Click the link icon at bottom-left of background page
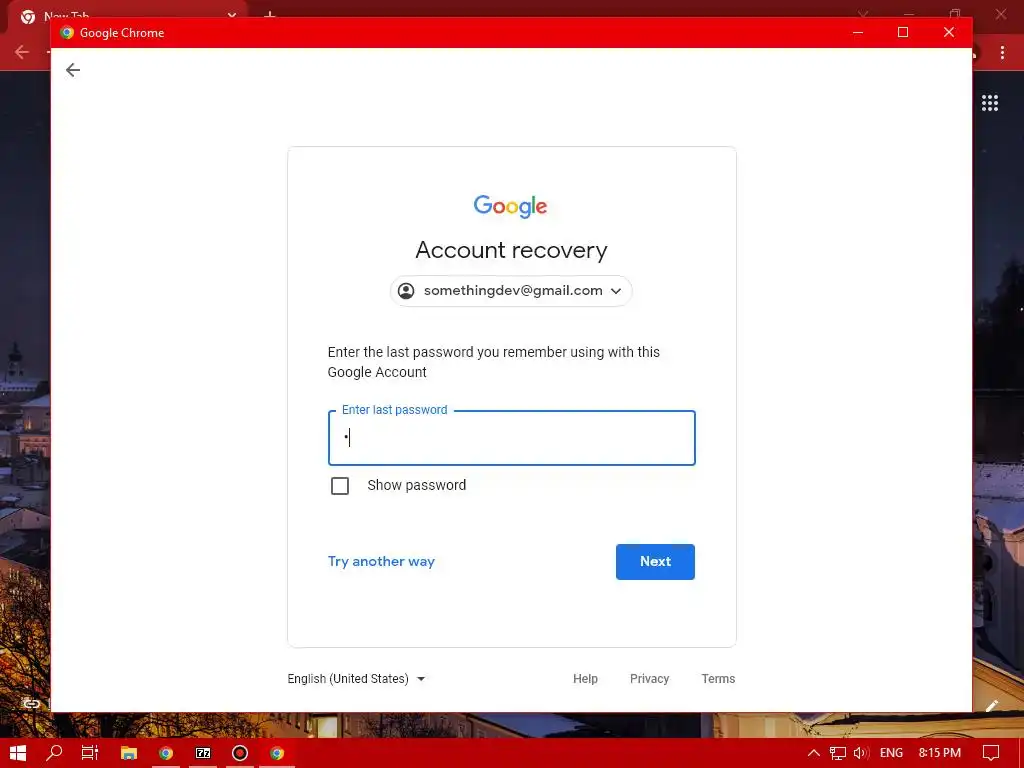 [x=31, y=703]
